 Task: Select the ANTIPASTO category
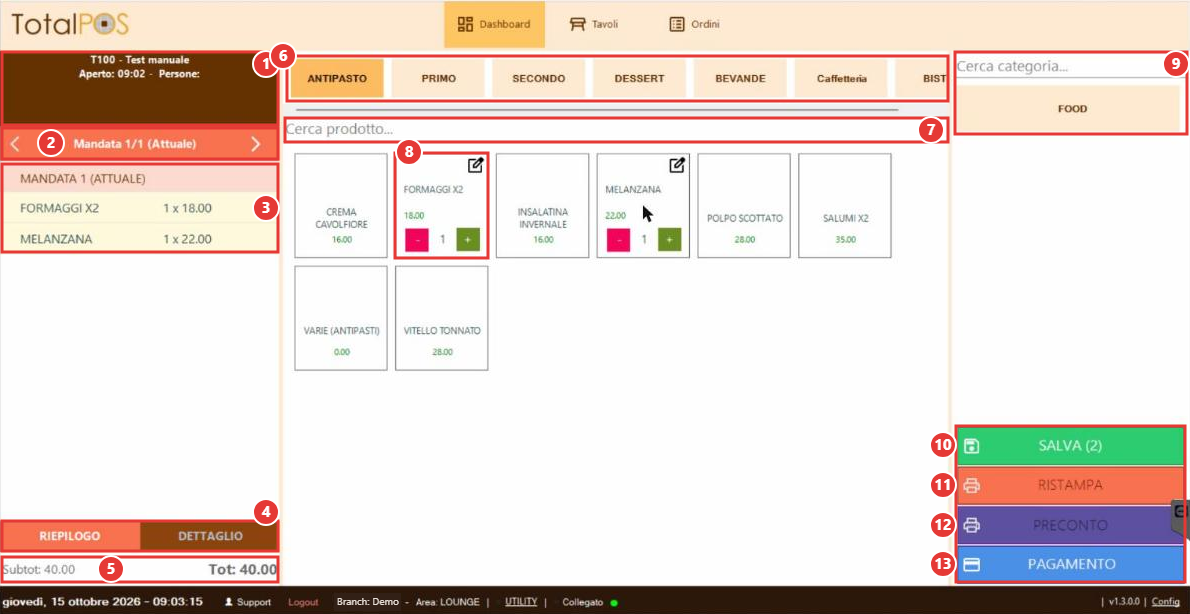click(x=337, y=78)
